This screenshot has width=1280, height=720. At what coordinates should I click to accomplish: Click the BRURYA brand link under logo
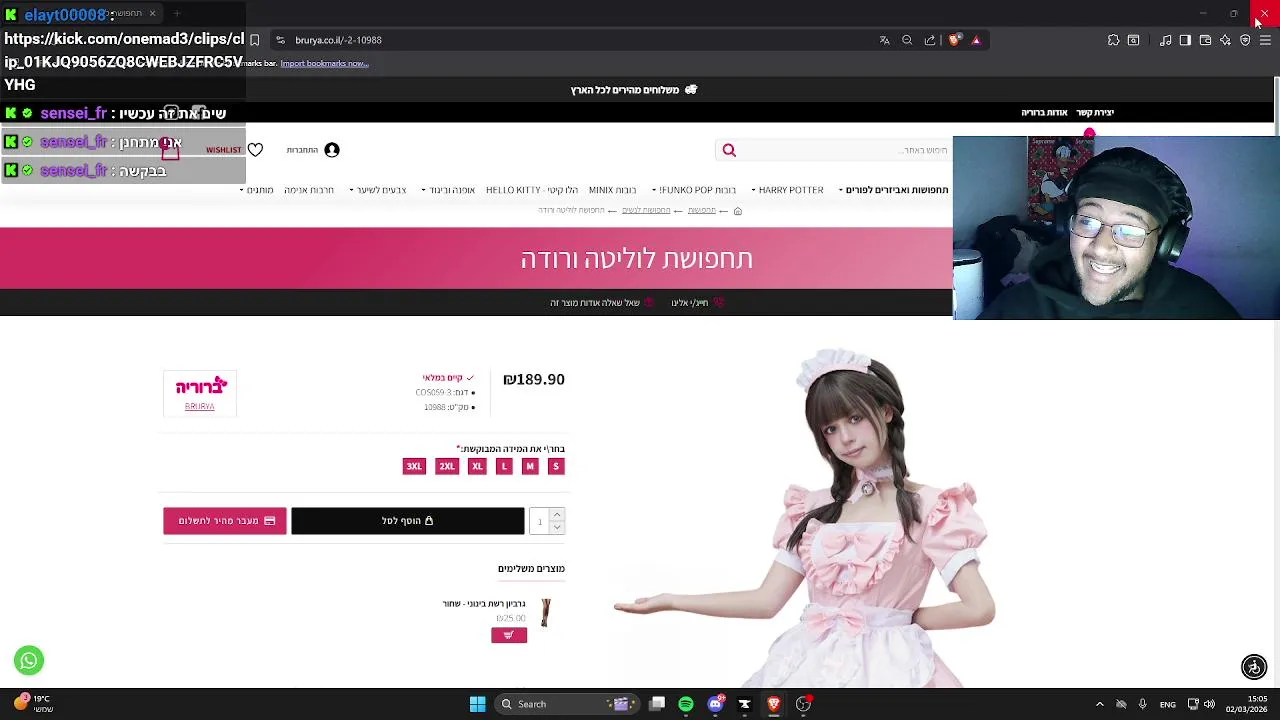coord(199,407)
